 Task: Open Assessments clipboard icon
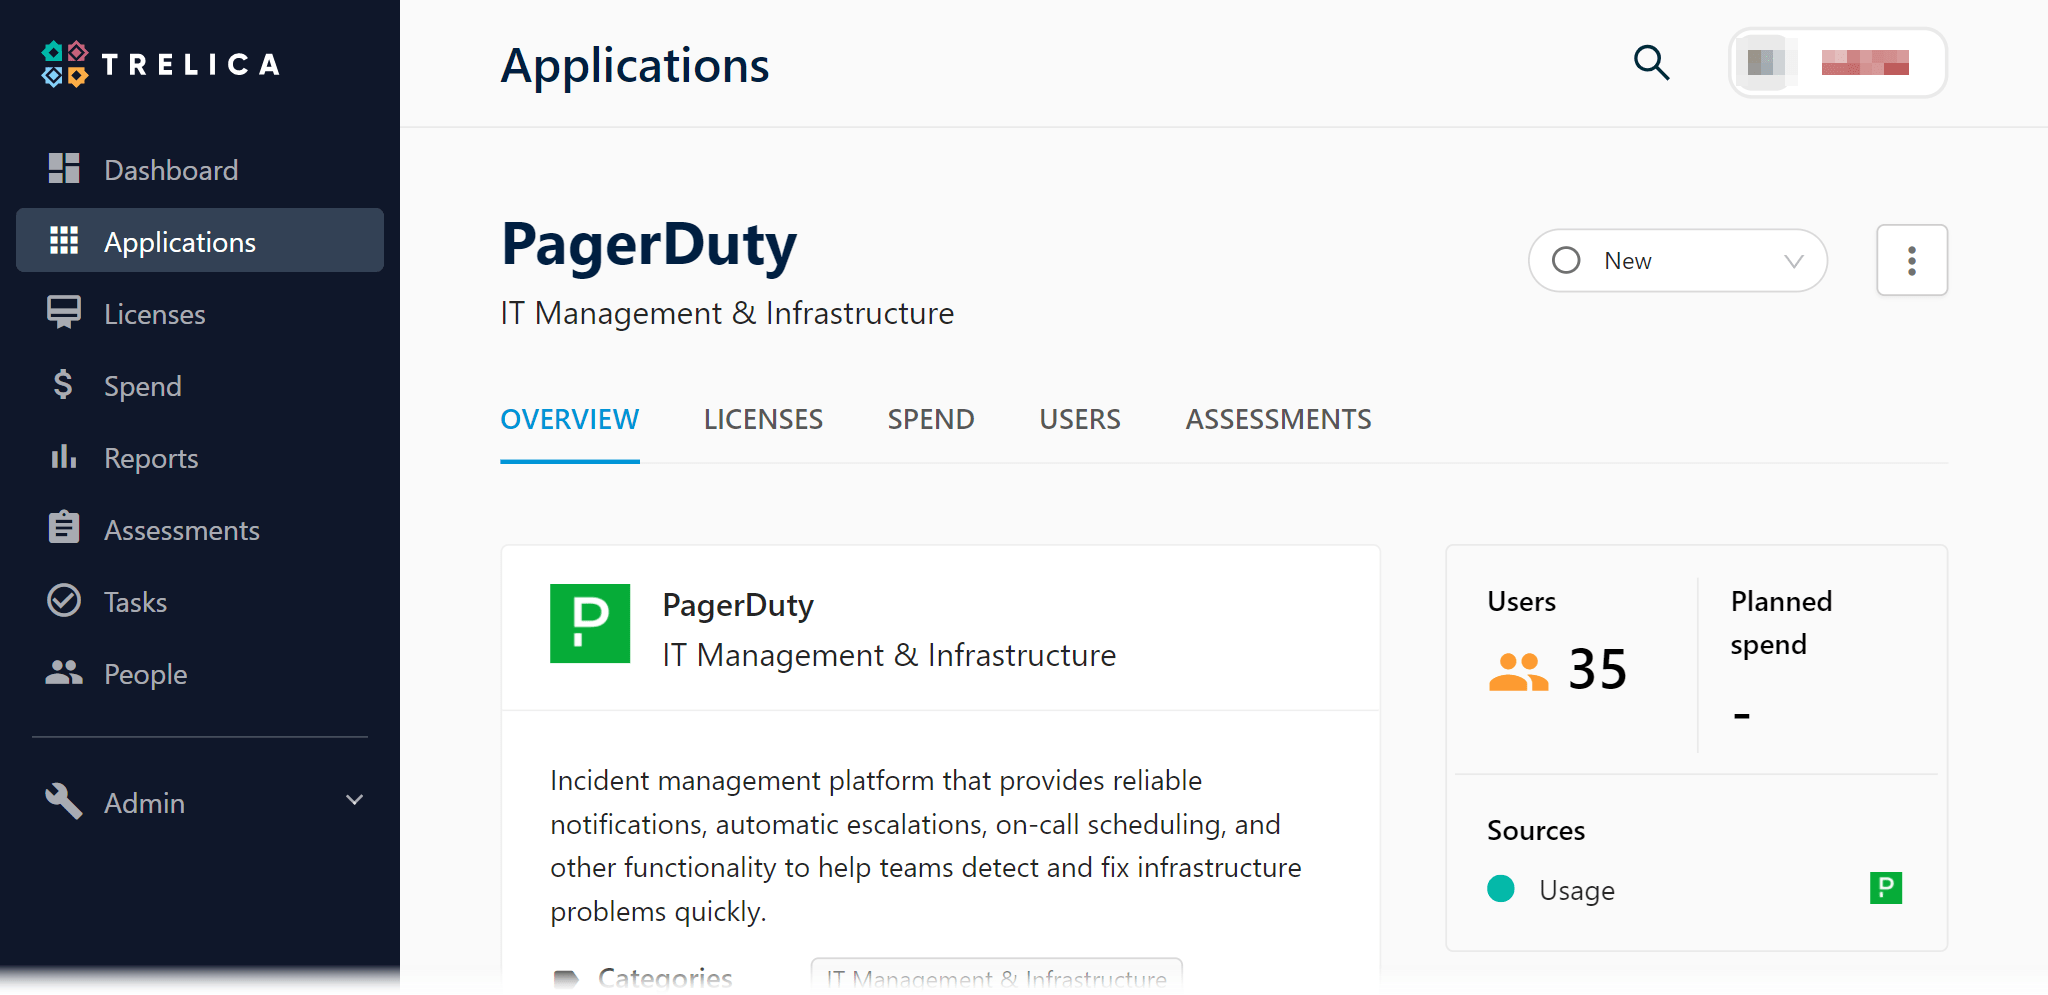(x=63, y=529)
